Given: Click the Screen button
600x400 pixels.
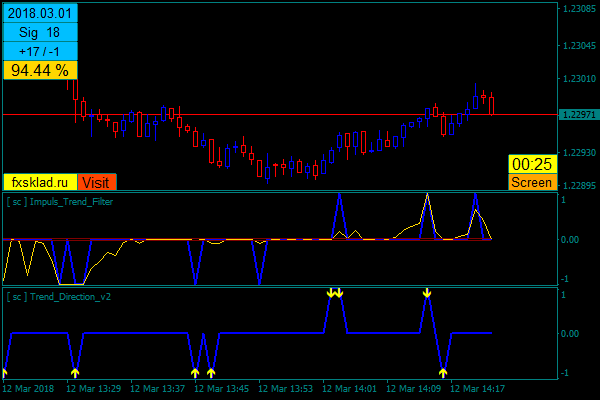Looking at the screenshot, I should click(532, 182).
